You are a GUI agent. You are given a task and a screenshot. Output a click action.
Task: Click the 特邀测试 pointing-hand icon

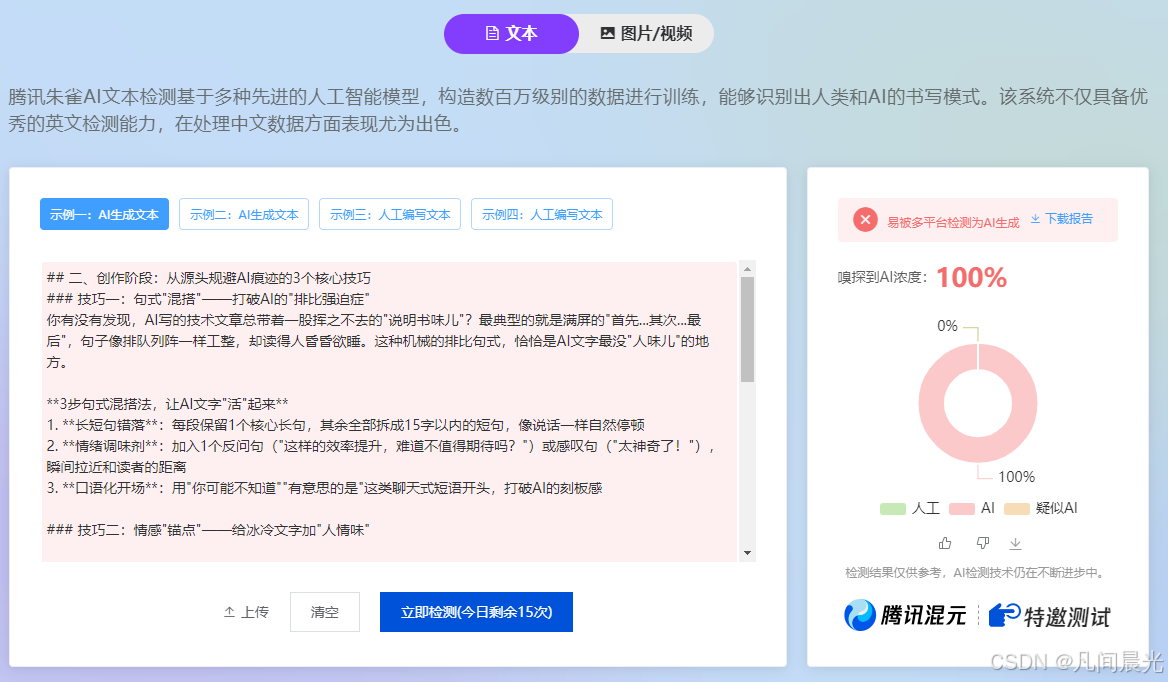click(x=1004, y=616)
